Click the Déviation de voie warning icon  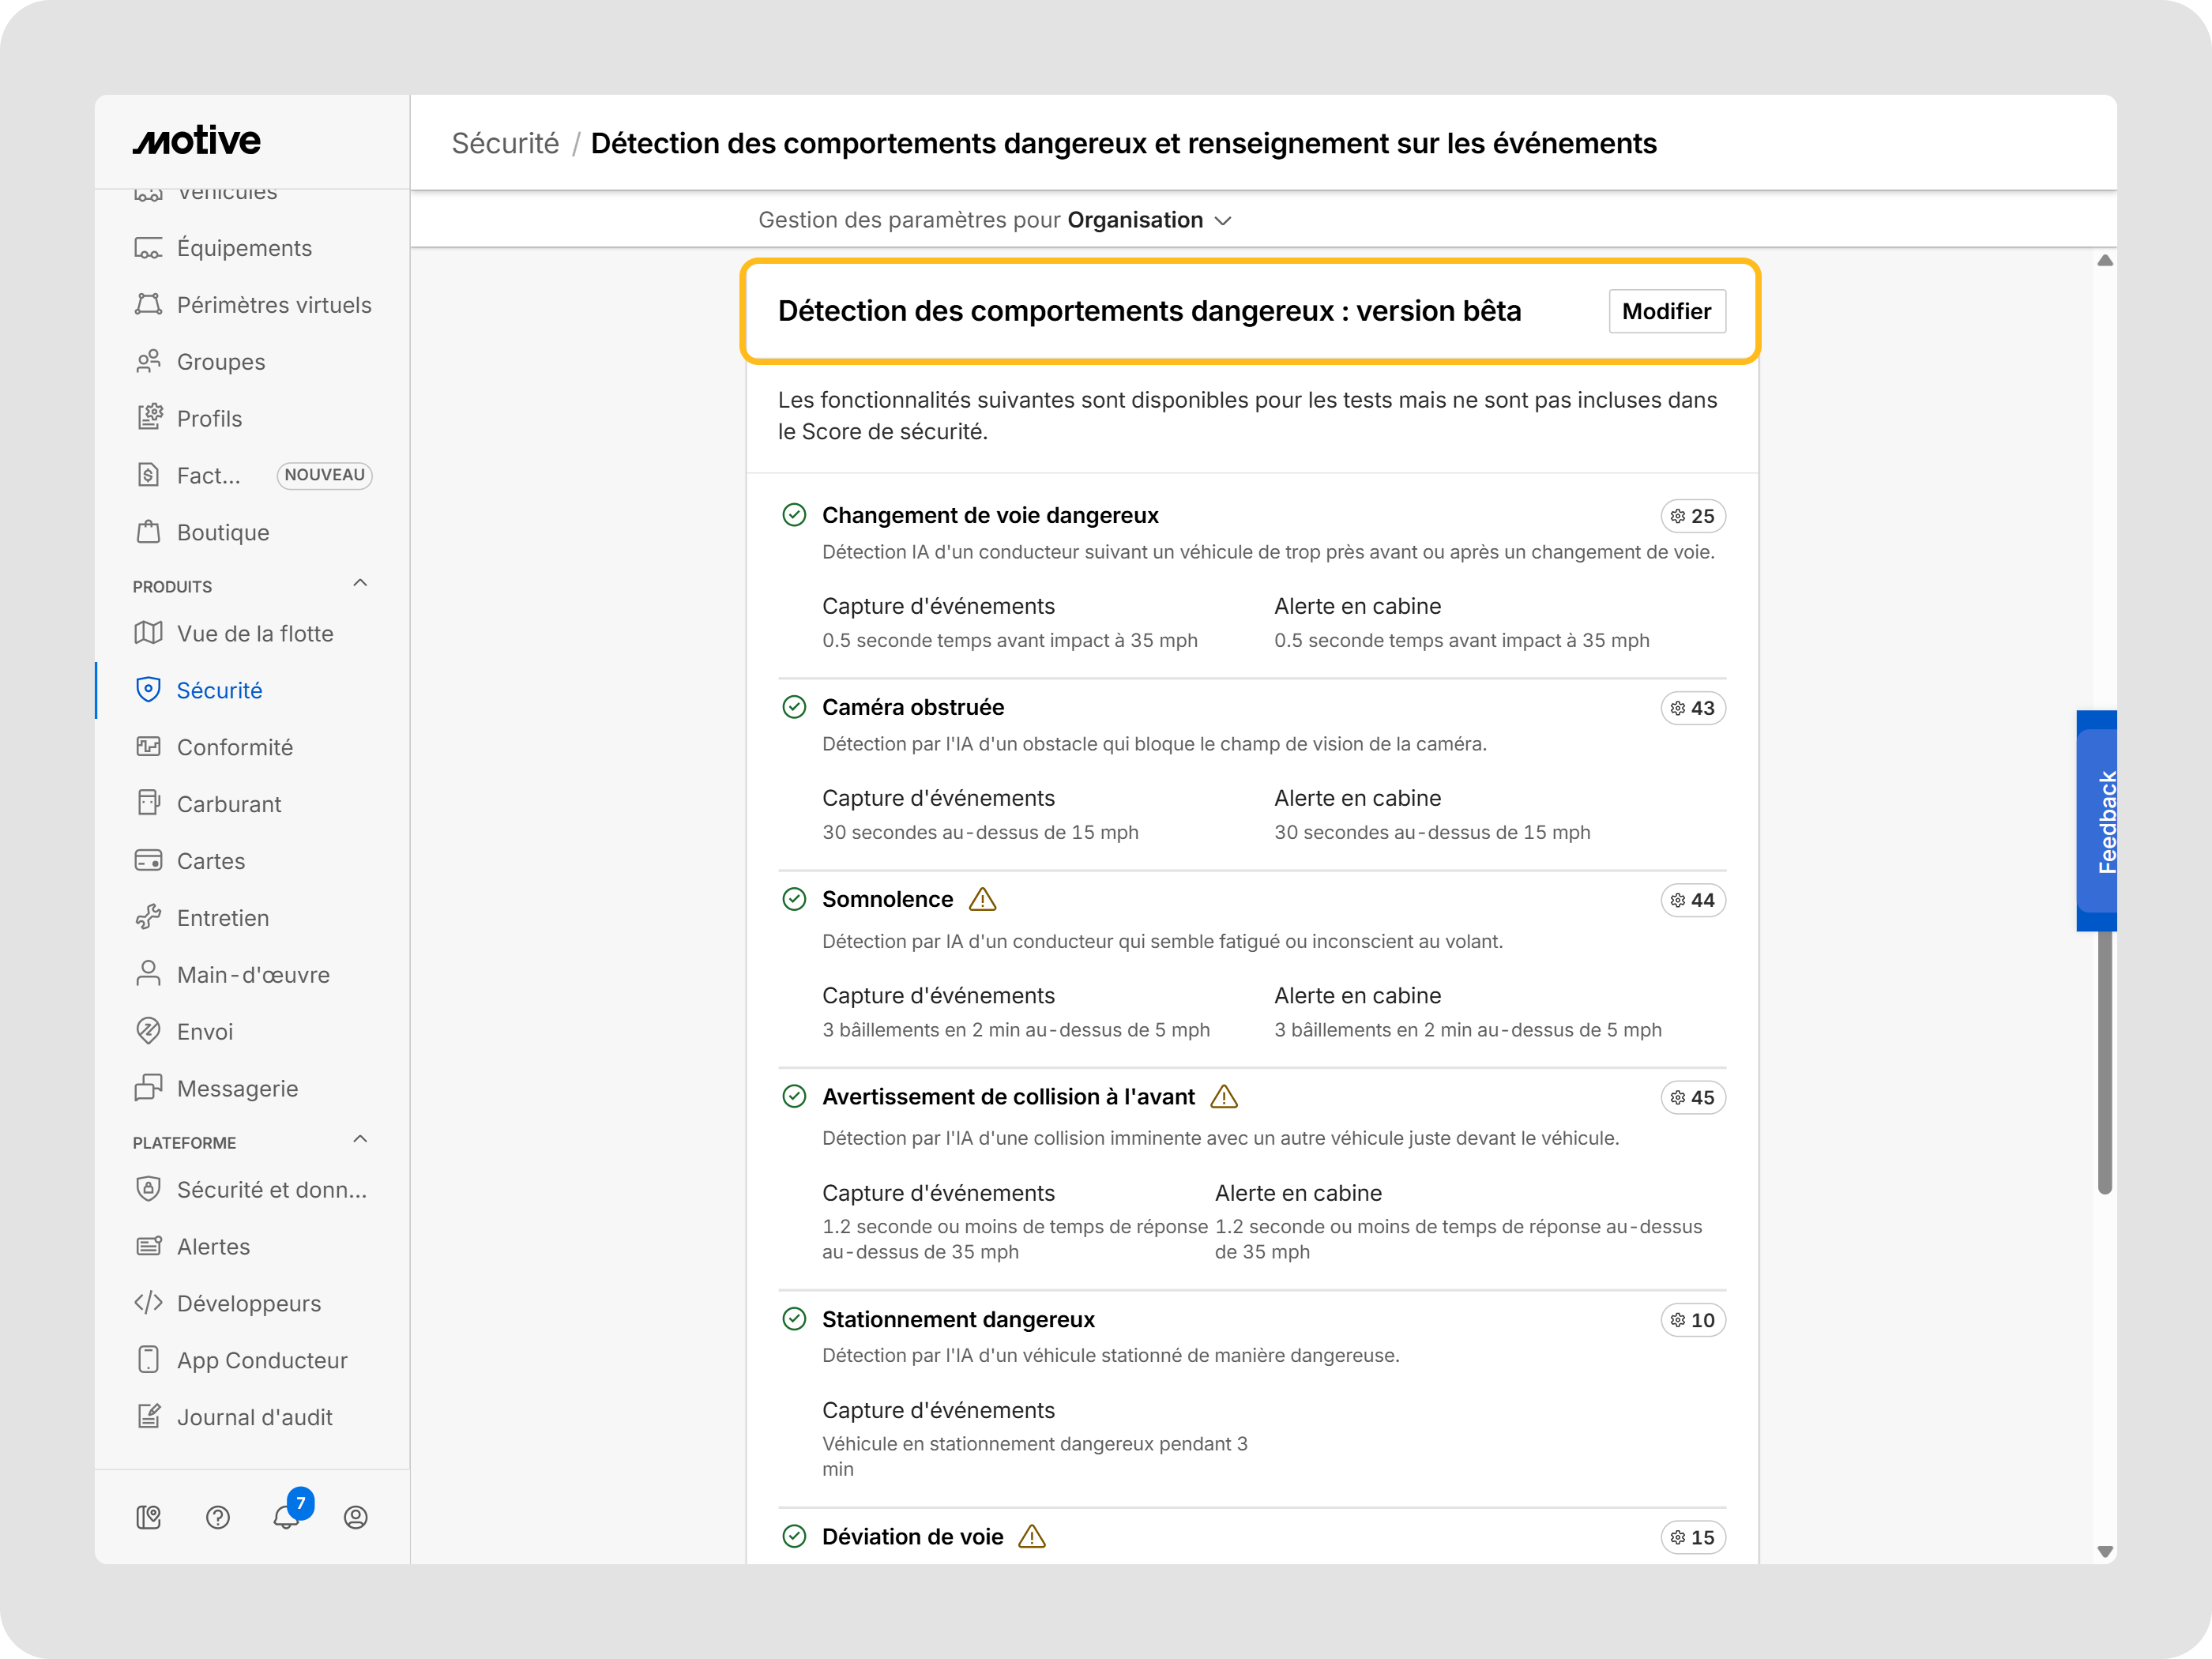(x=1031, y=1537)
